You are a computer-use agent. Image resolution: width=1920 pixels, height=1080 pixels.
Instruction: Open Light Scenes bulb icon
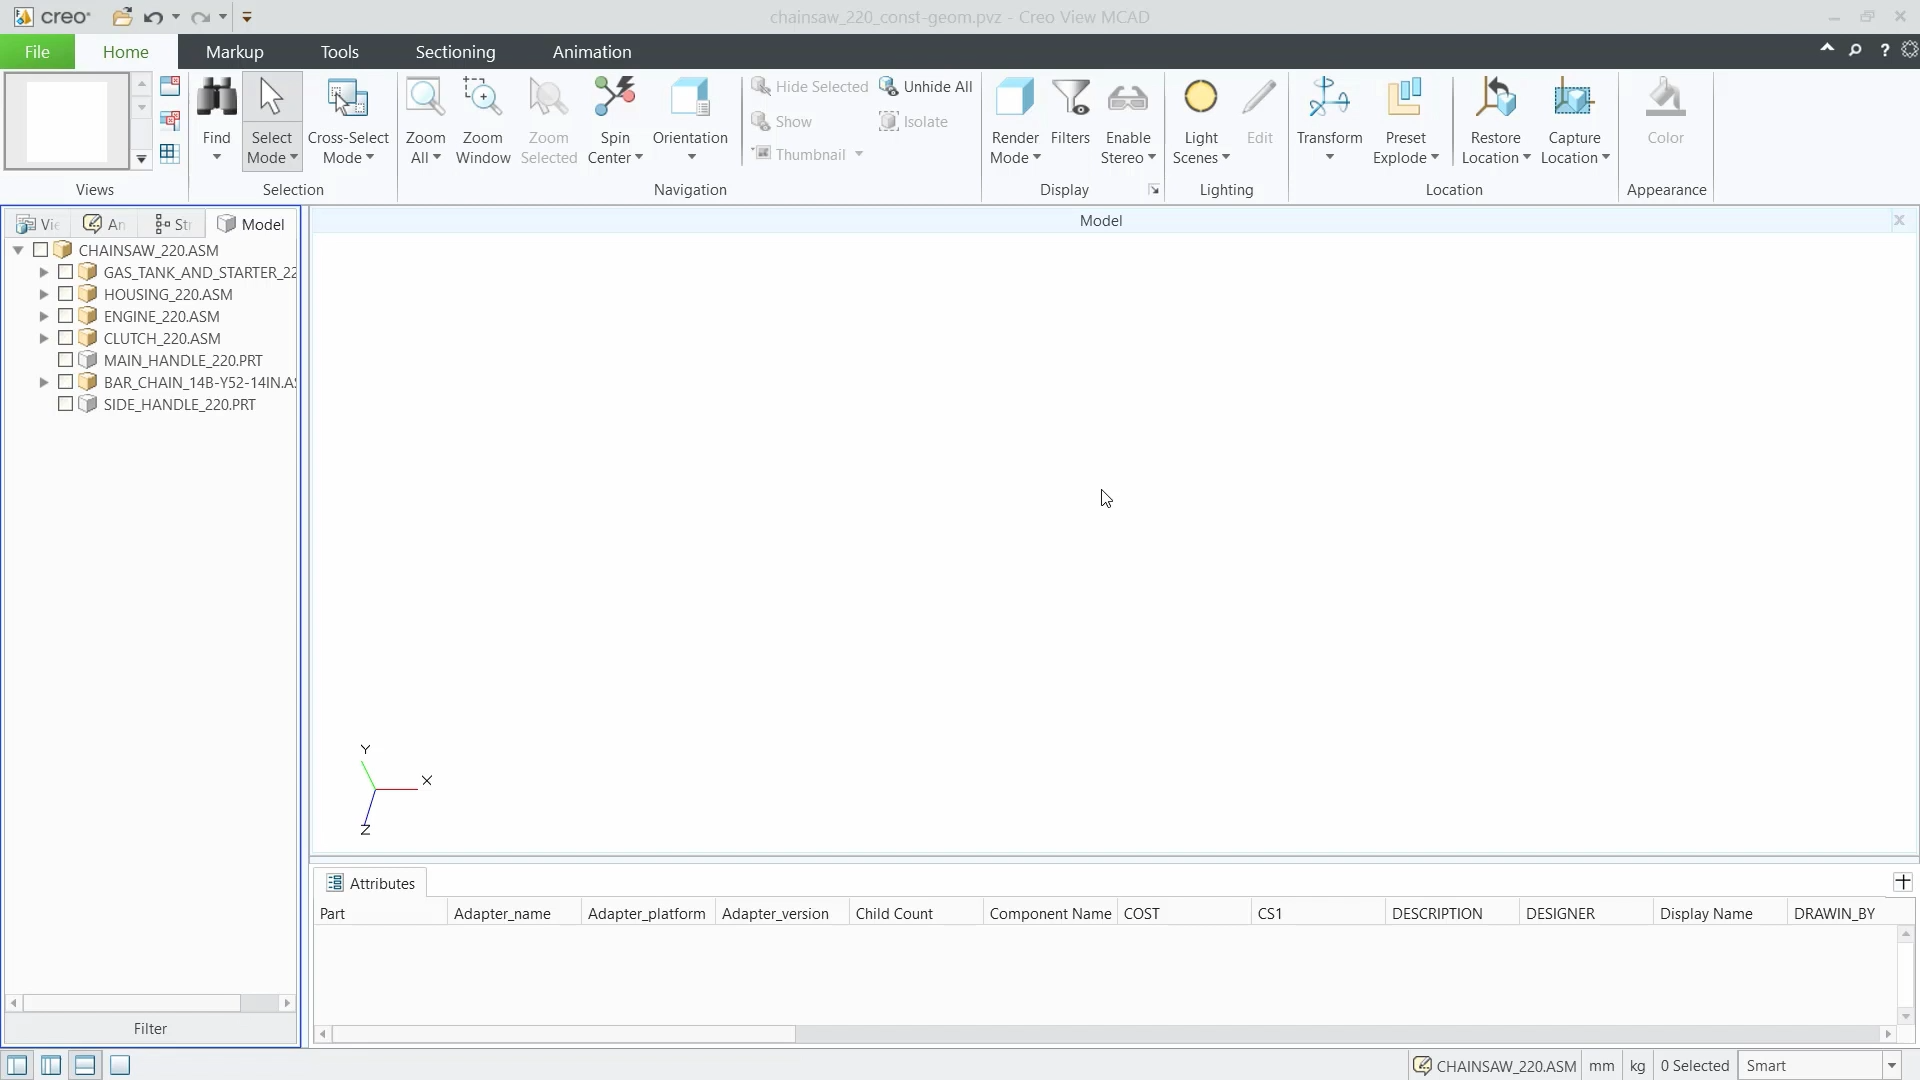[1201, 98]
